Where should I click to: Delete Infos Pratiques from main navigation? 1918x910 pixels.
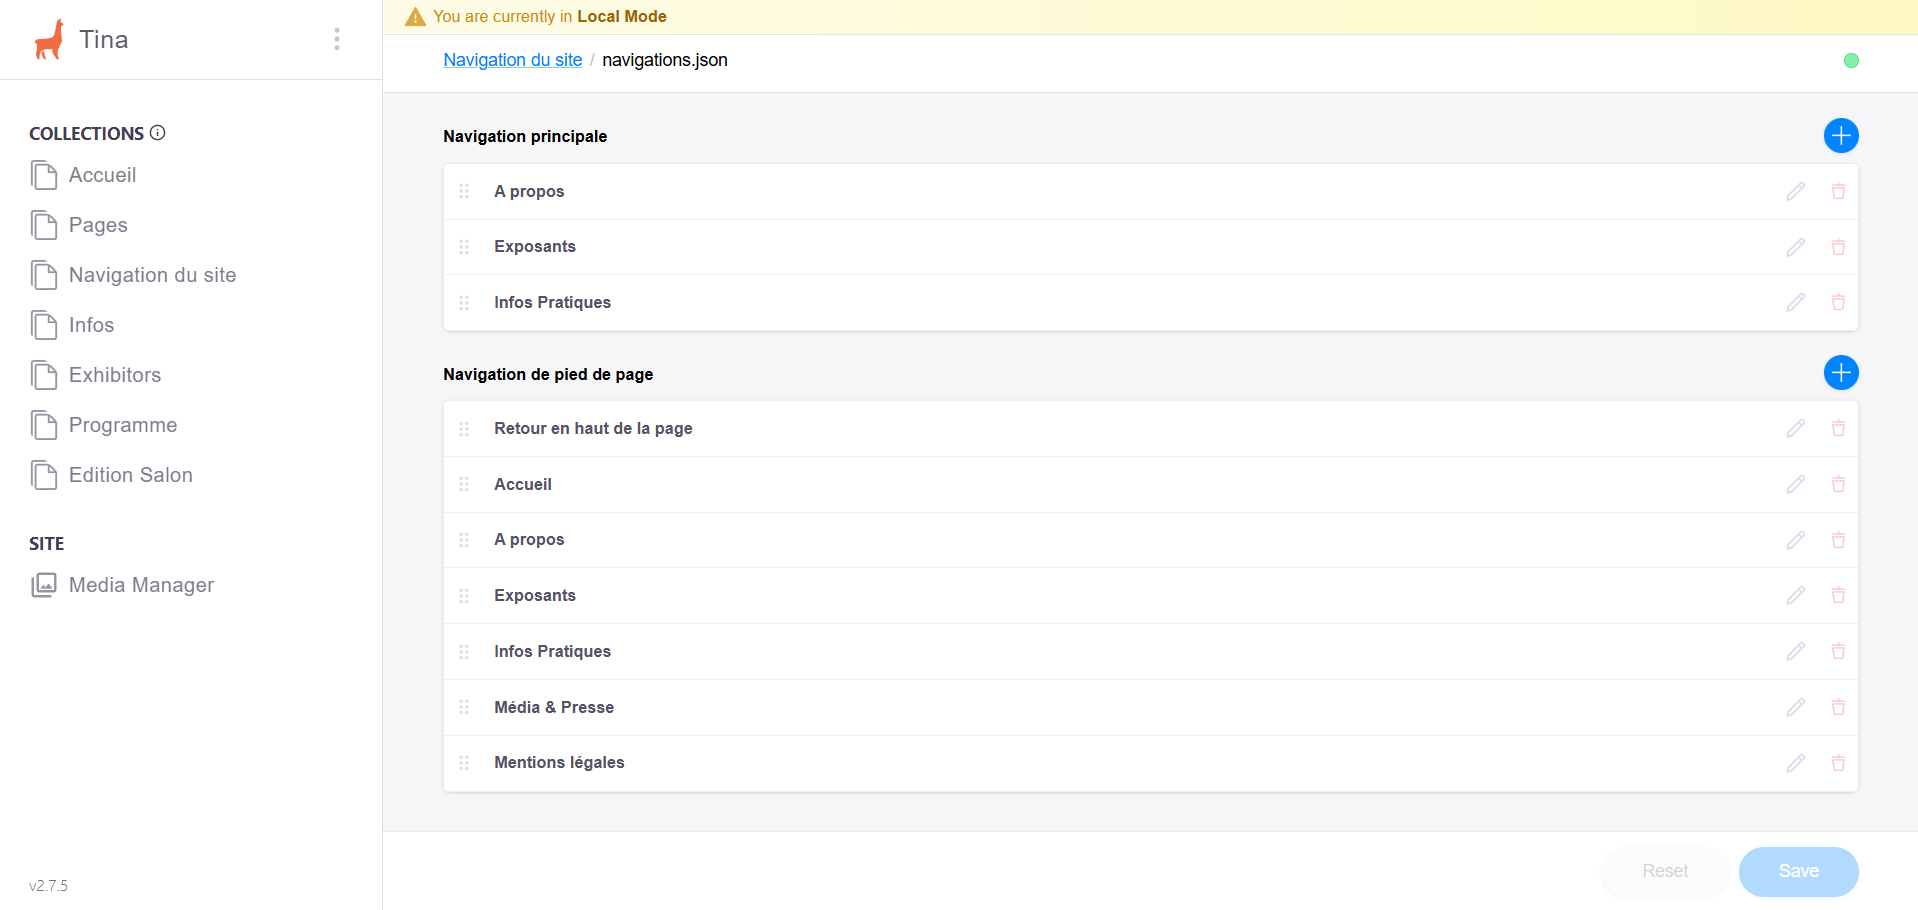[x=1838, y=302]
